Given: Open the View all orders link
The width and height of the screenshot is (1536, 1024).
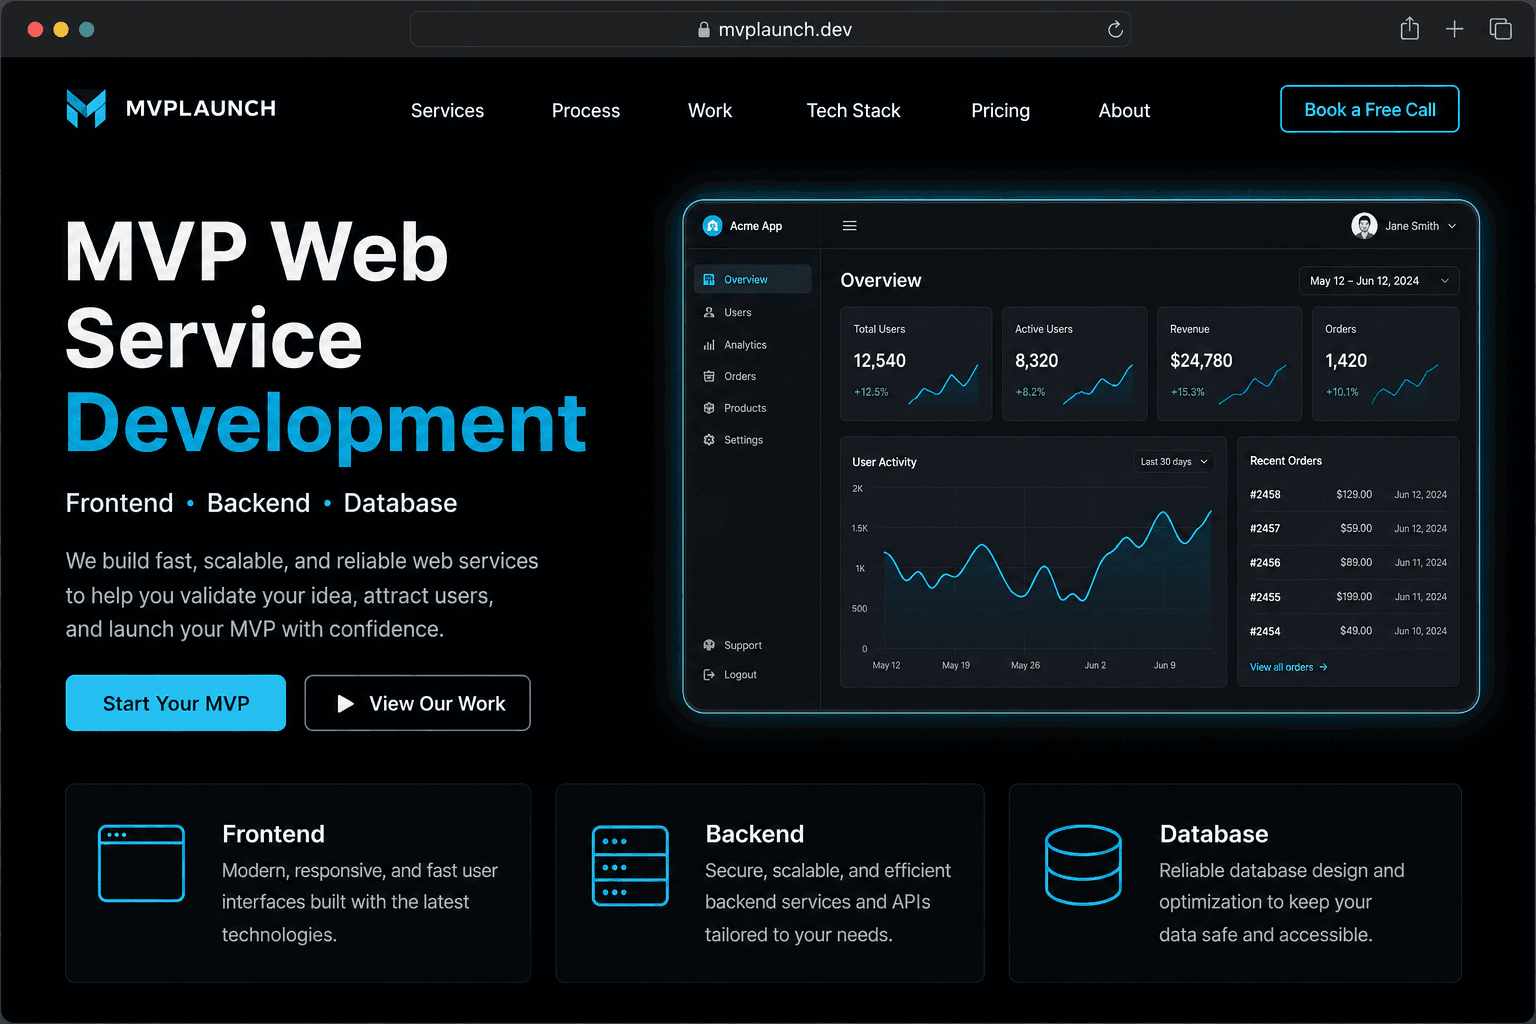Looking at the screenshot, I should pos(1288,667).
